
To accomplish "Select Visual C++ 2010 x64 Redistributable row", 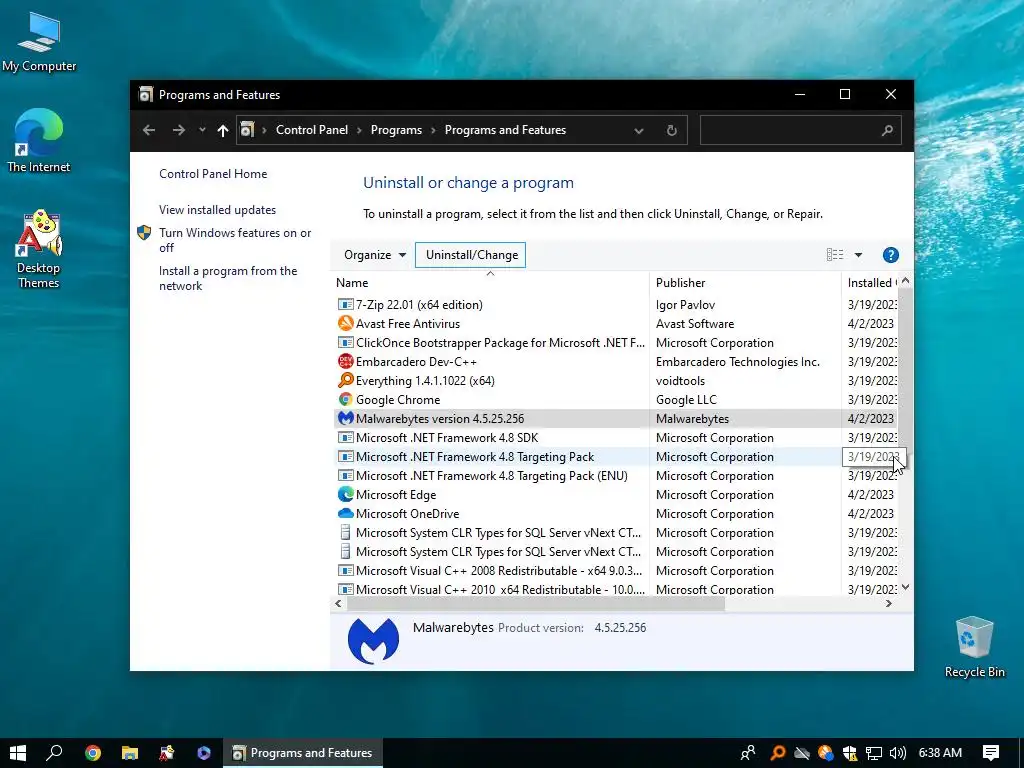I will pyautogui.click(x=615, y=589).
